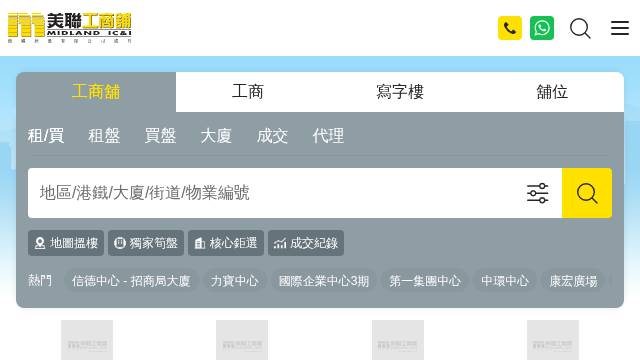Screen dimensions: 640x360
Task: Choose hot tag 國際企業中心3期
Action: pos(324,281)
